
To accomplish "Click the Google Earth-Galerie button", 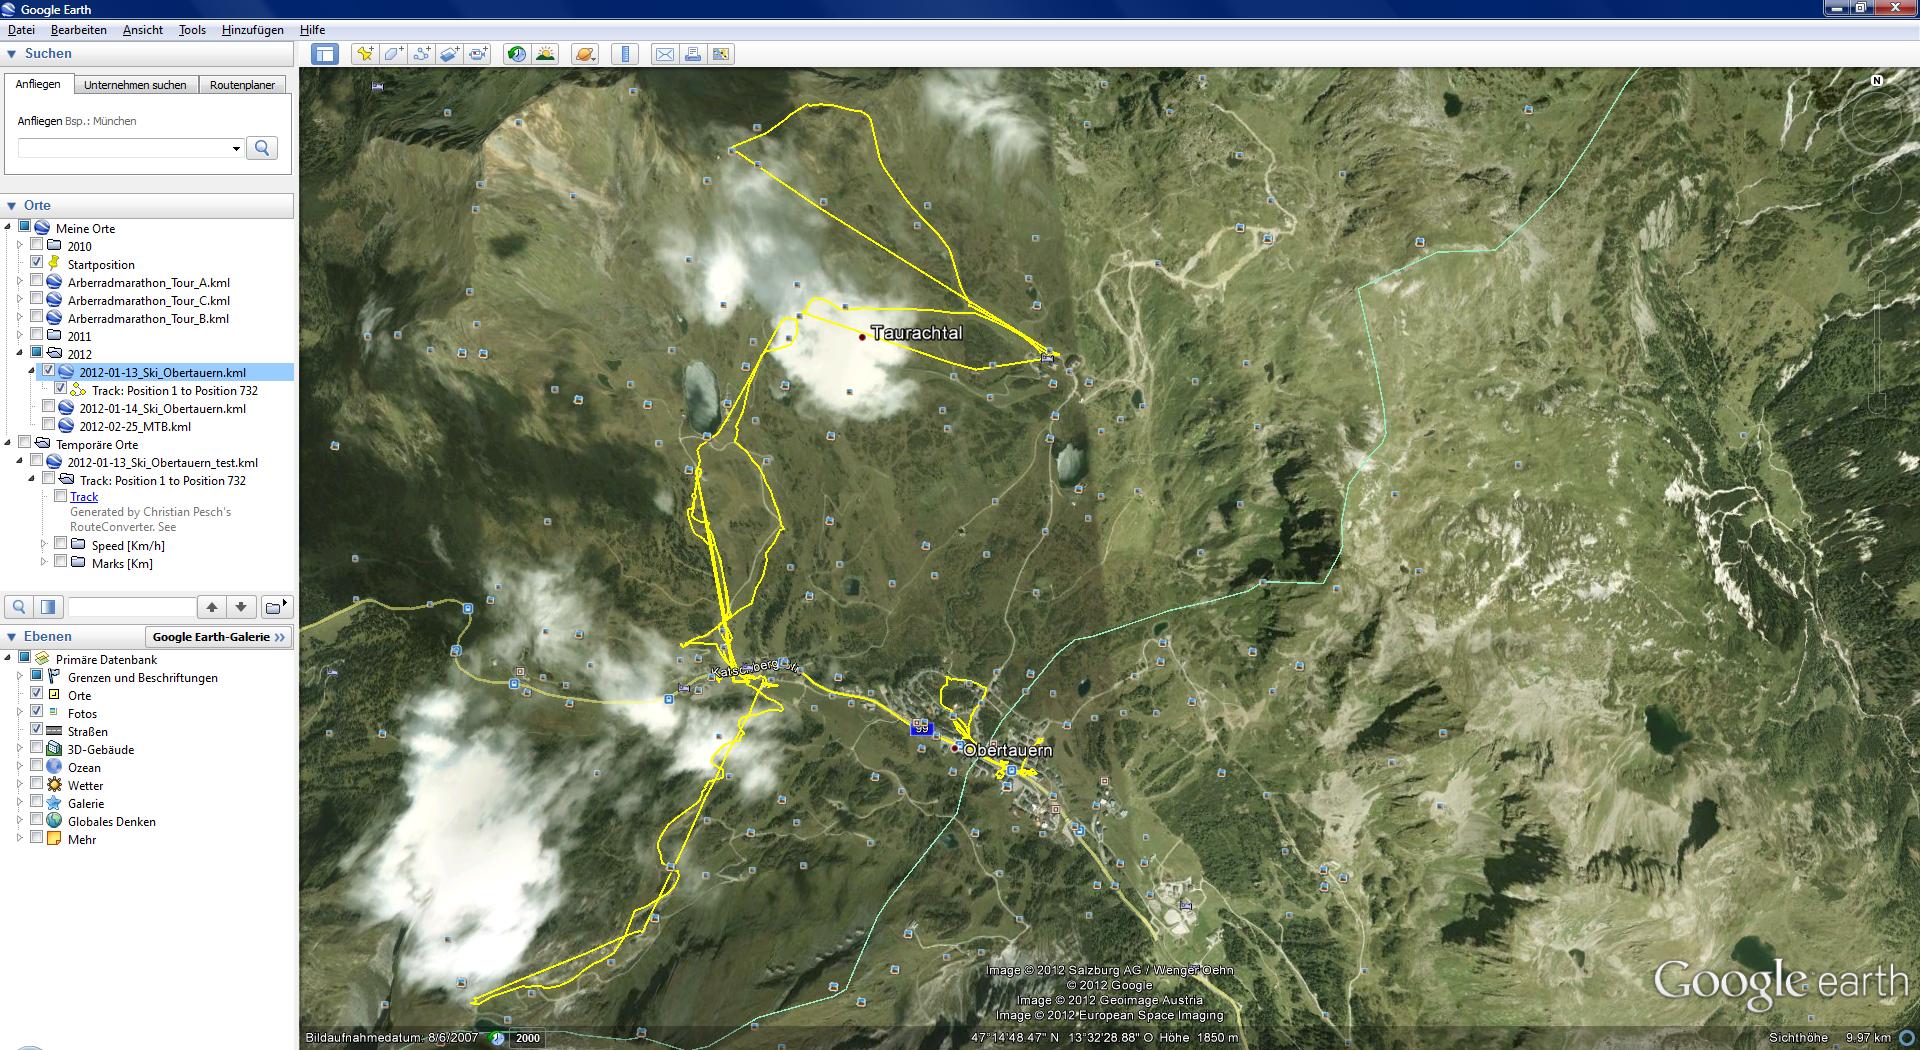I will tap(218, 637).
